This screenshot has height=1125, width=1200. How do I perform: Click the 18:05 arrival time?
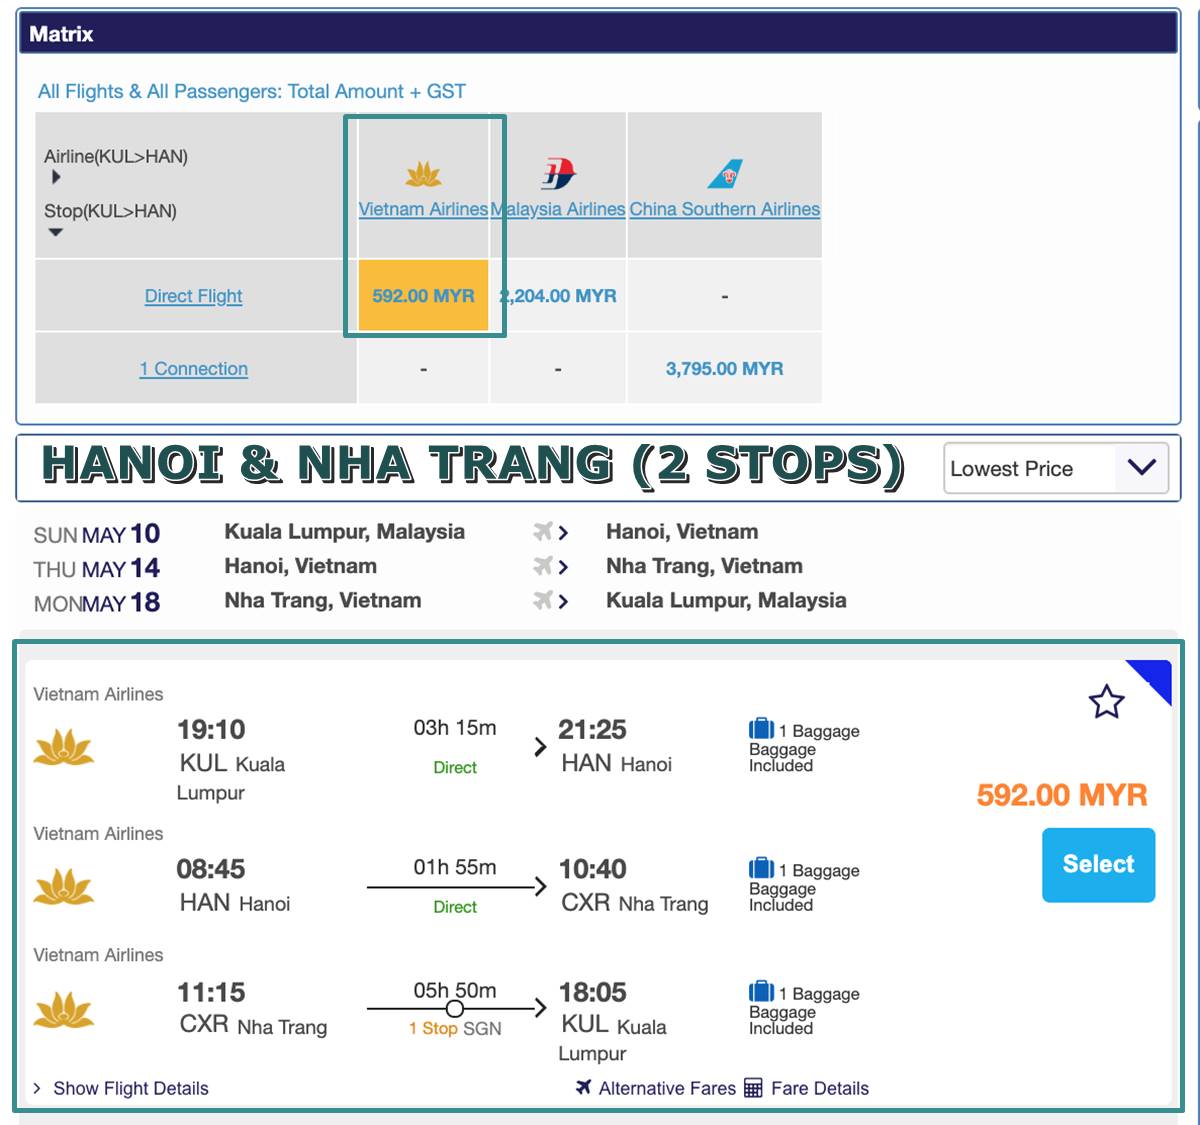point(592,992)
